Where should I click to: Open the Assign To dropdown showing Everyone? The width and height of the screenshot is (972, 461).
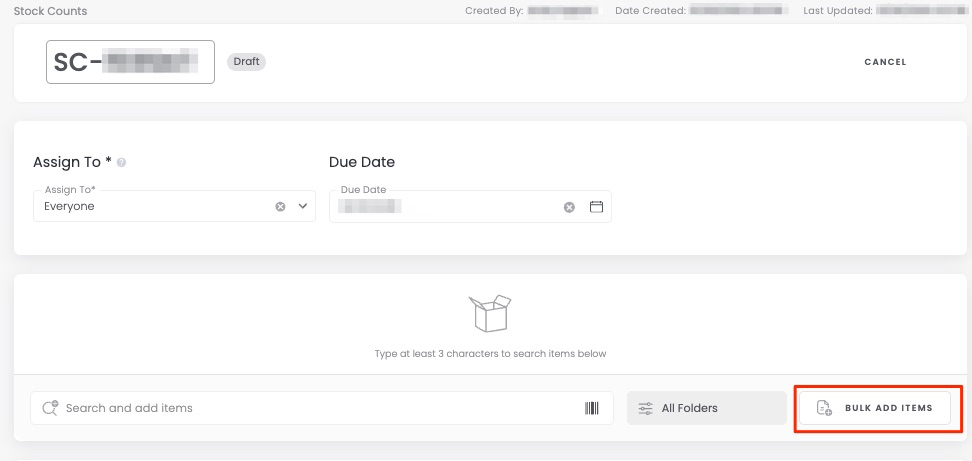[x=150, y=207]
